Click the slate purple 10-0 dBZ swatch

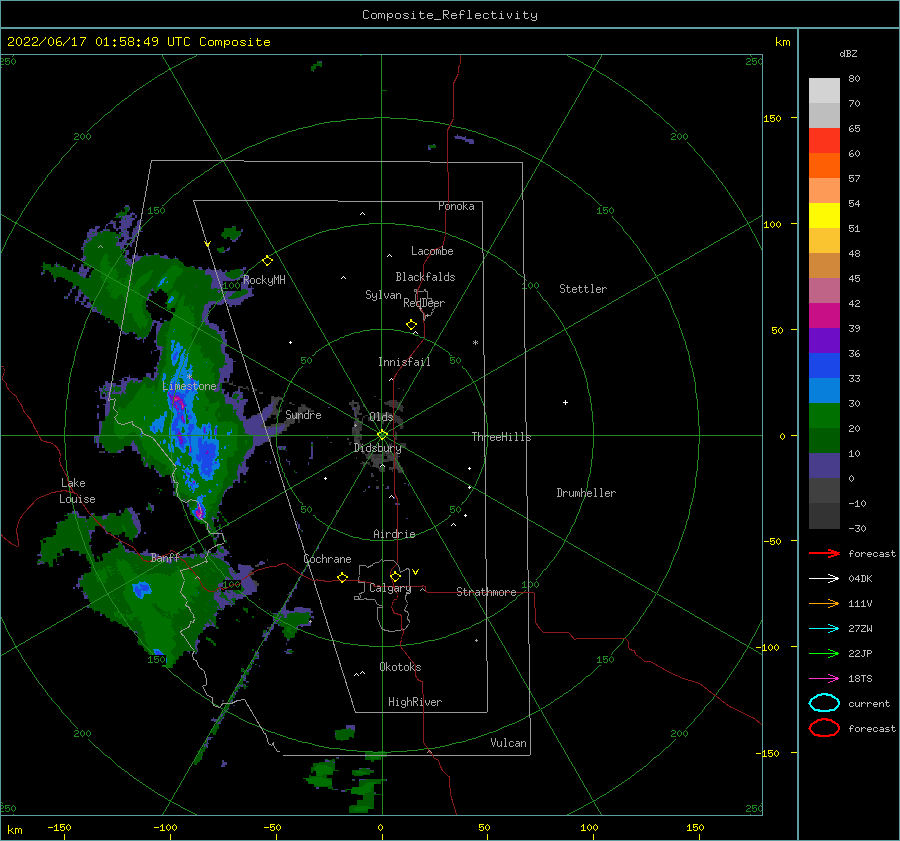tap(824, 466)
